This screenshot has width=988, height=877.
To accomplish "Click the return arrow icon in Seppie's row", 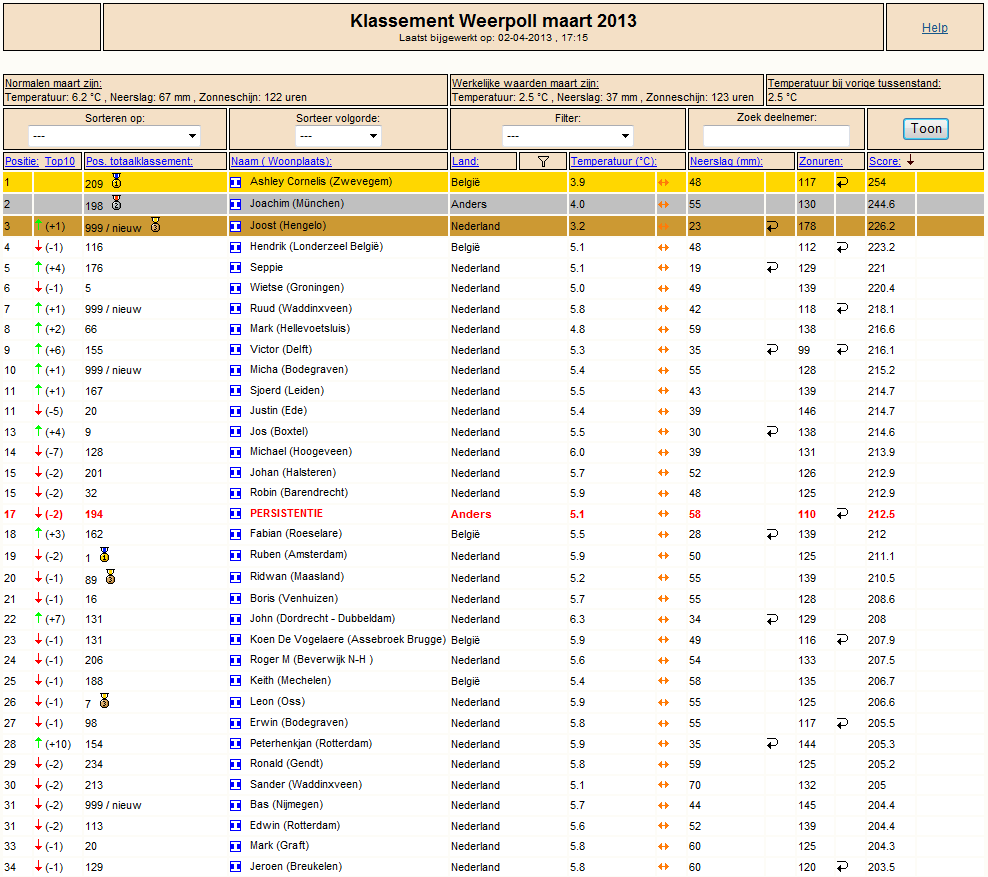I will [x=773, y=268].
